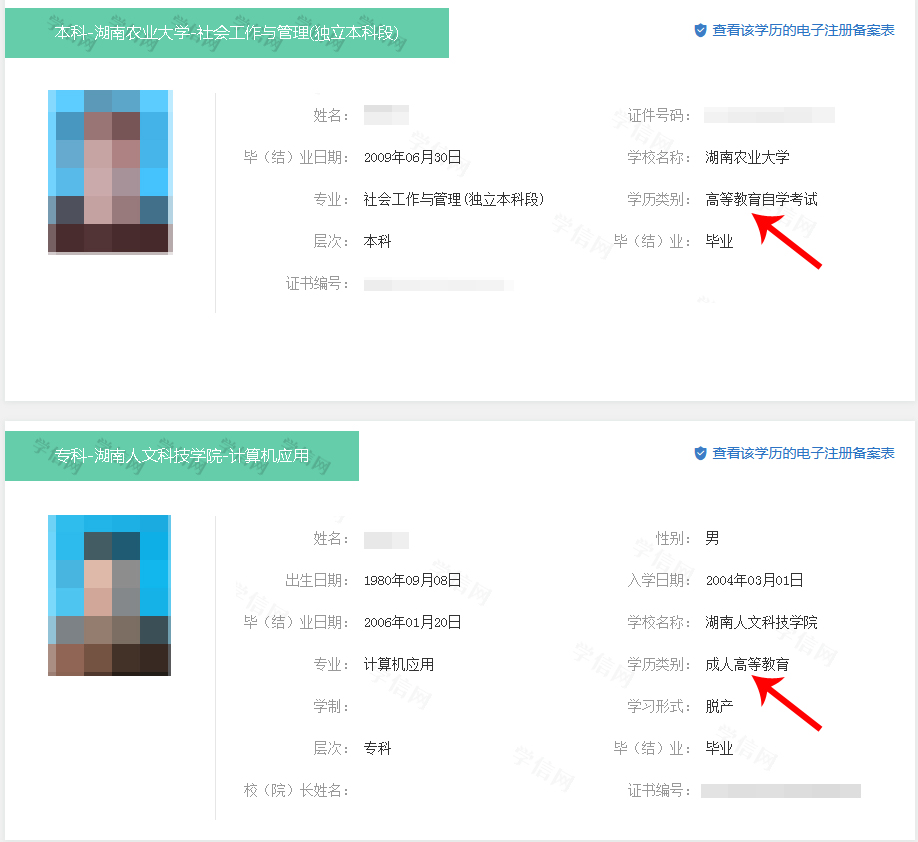Click birth date 1980年09月08日
918x842 pixels.
tap(412, 580)
